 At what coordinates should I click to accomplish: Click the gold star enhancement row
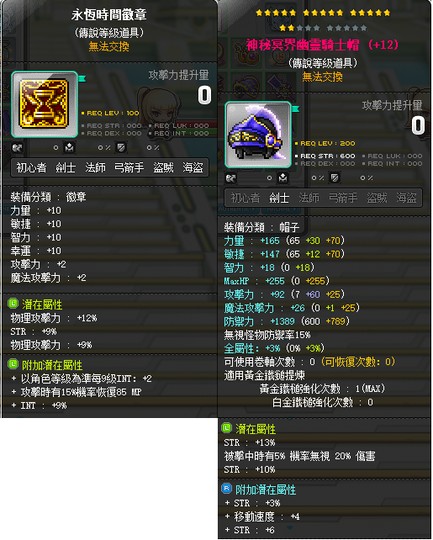click(323, 13)
